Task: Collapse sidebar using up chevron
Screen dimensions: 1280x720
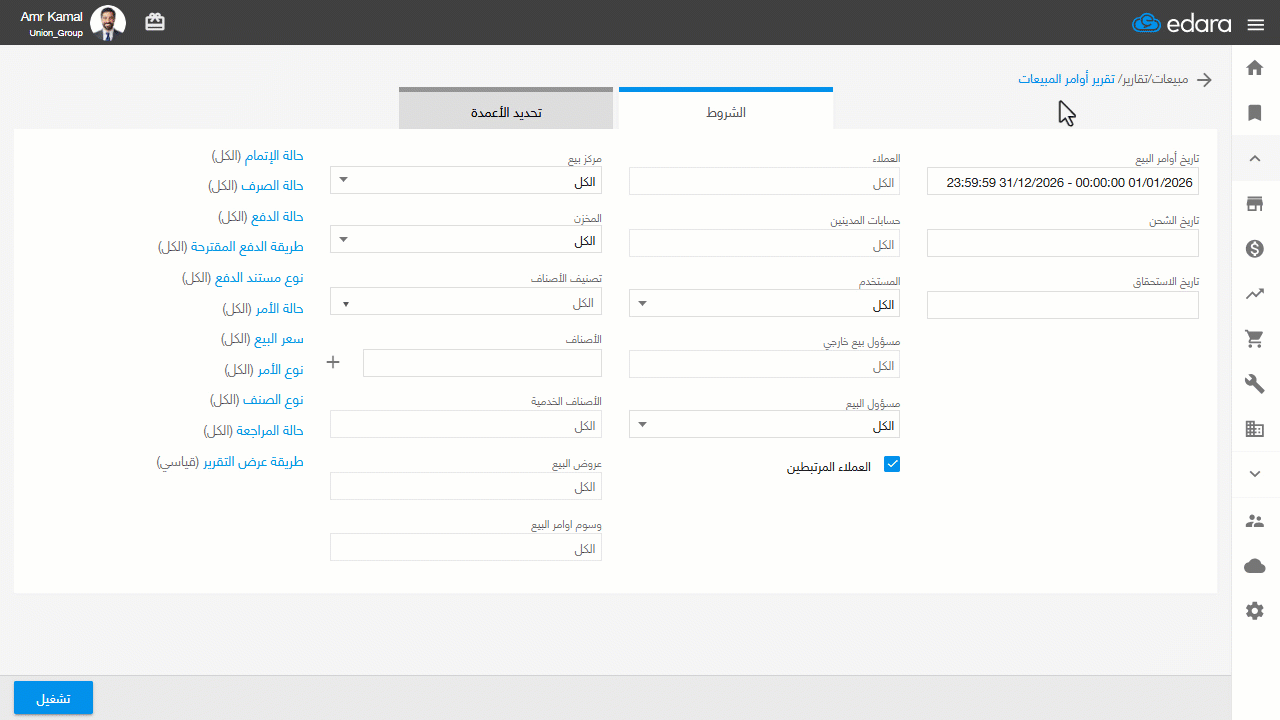Action: click(x=1255, y=158)
